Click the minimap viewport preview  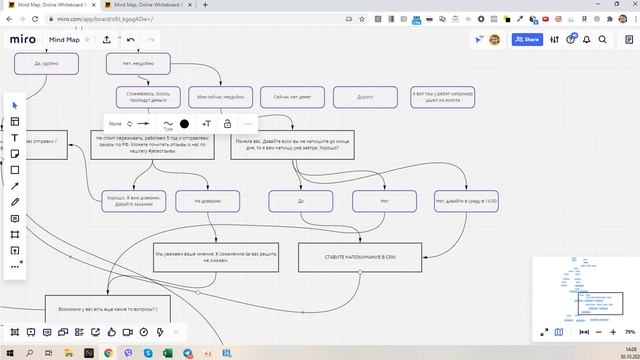coord(600,304)
